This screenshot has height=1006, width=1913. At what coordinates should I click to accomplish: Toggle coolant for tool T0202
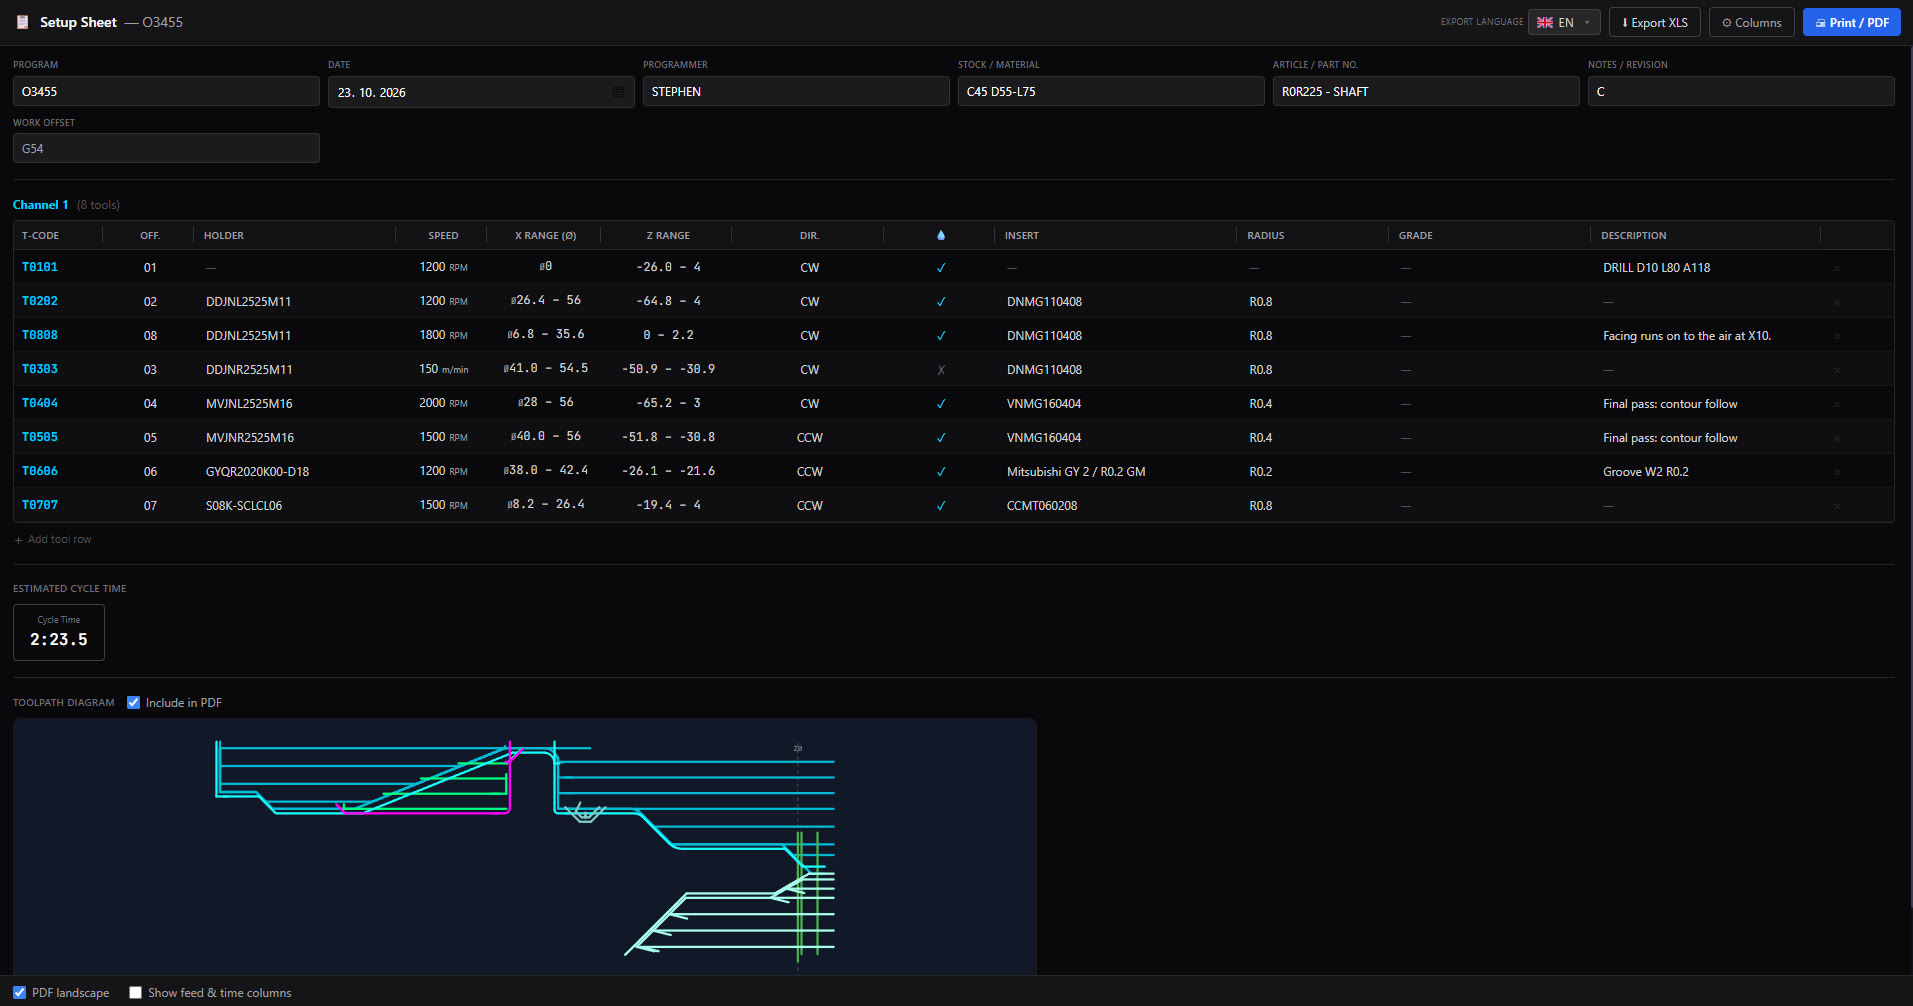(941, 302)
